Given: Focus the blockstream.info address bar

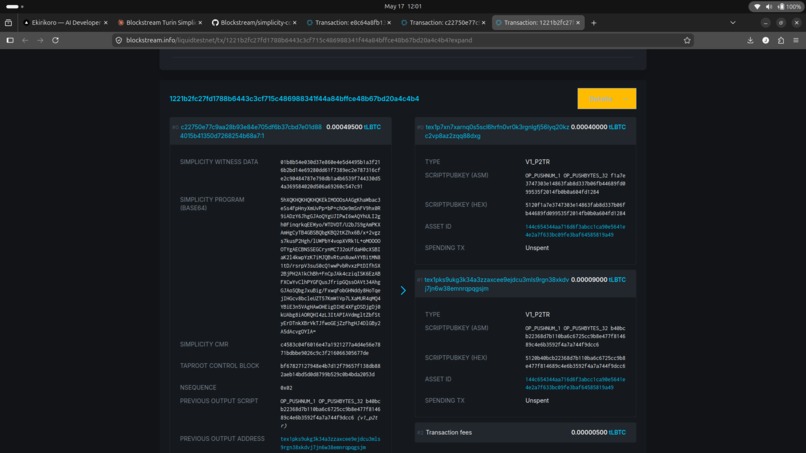Looking at the screenshot, I should point(401,40).
